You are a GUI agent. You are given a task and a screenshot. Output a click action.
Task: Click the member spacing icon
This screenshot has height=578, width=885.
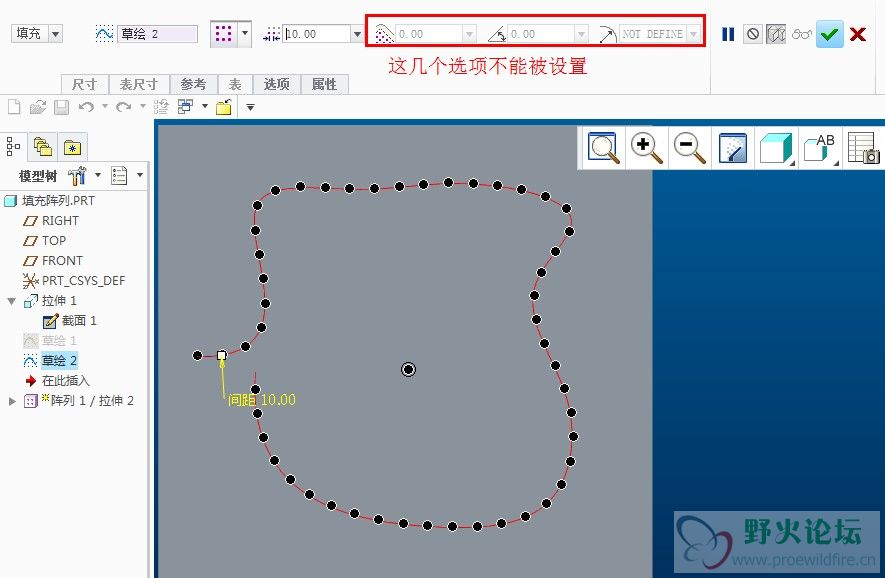(x=271, y=34)
